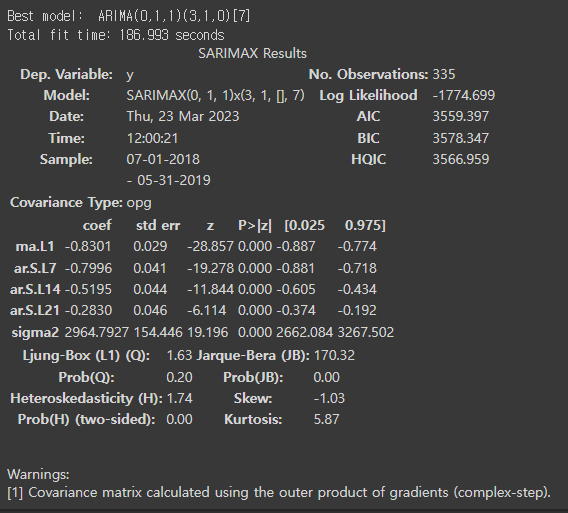Click the BIC value 3578.347
Screen dimensions: 568x513
pyautogui.click(x=461, y=138)
